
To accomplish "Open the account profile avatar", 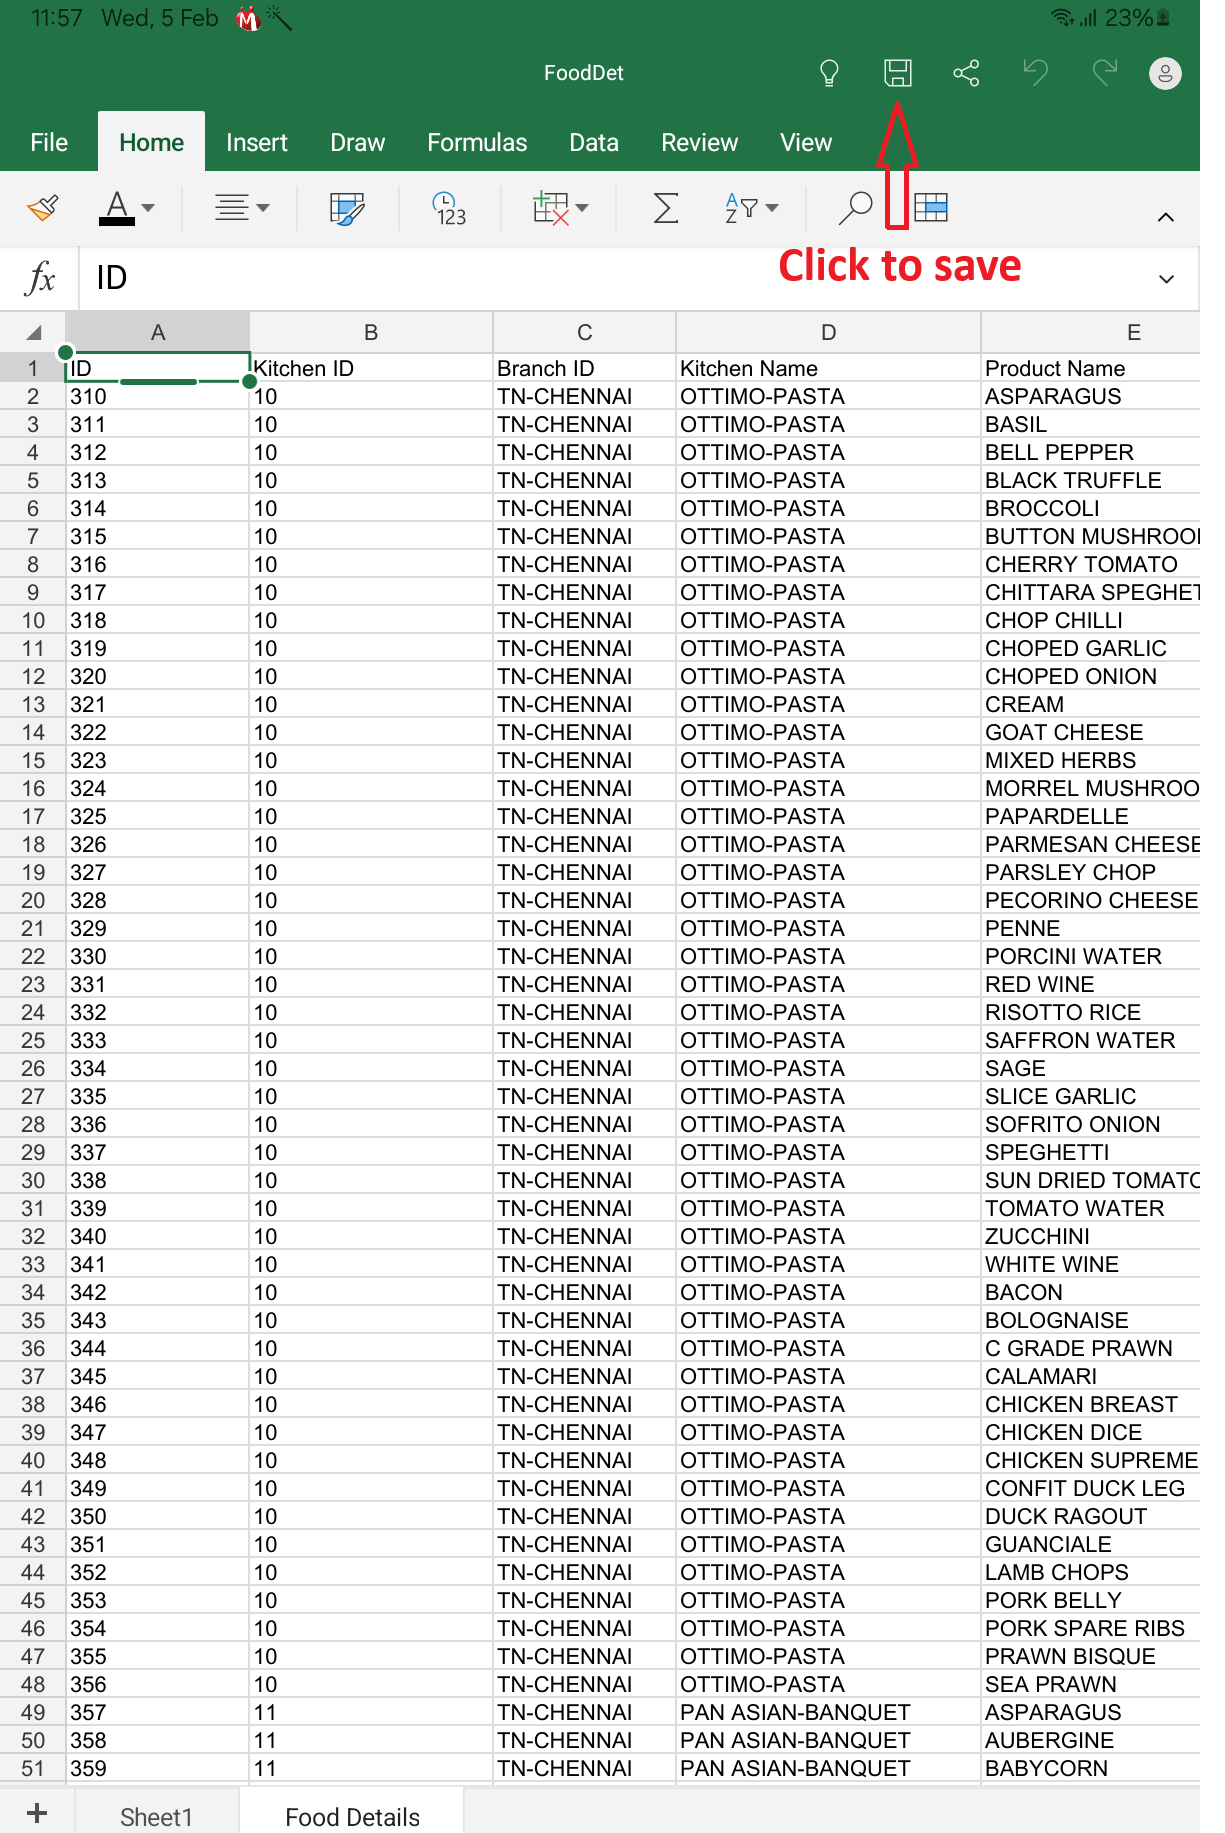I will [x=1165, y=73].
